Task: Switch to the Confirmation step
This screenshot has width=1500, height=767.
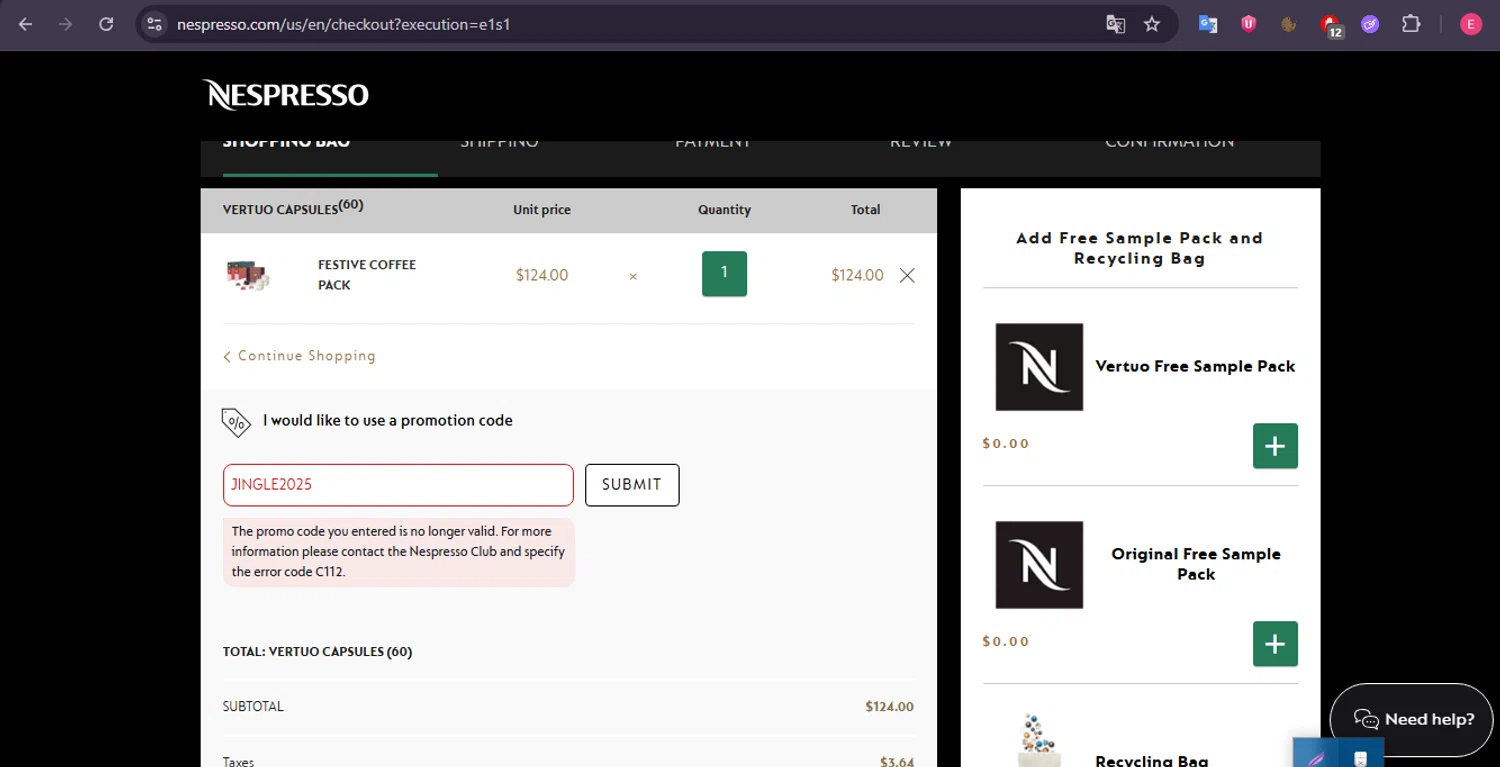Action: [x=1169, y=143]
